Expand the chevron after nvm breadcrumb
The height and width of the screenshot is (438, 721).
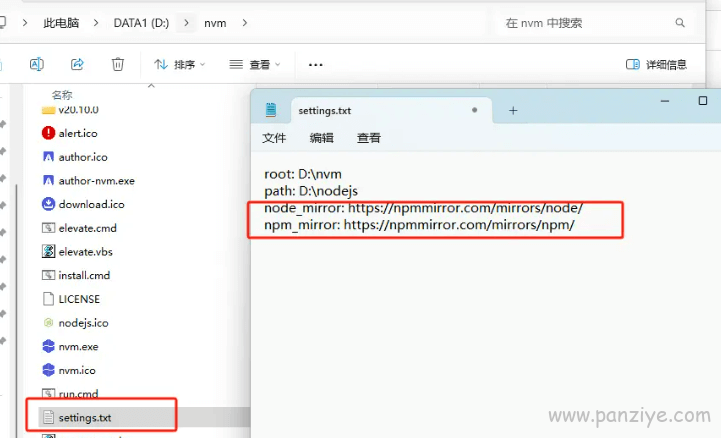(x=245, y=23)
